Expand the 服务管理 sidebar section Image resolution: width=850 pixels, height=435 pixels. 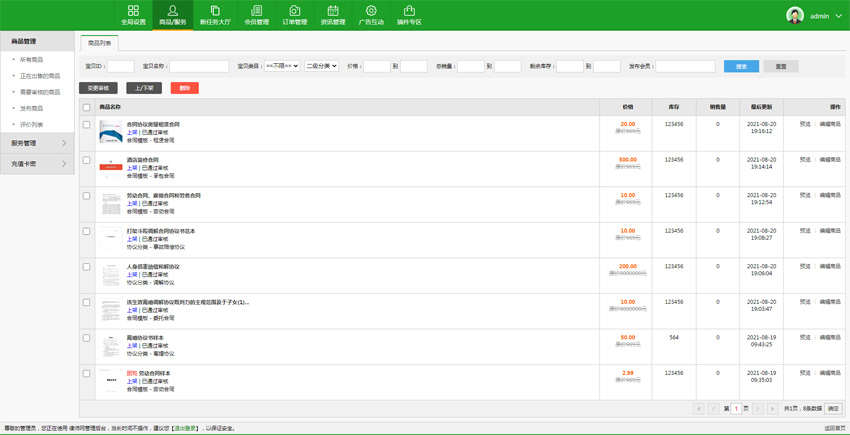[x=37, y=143]
